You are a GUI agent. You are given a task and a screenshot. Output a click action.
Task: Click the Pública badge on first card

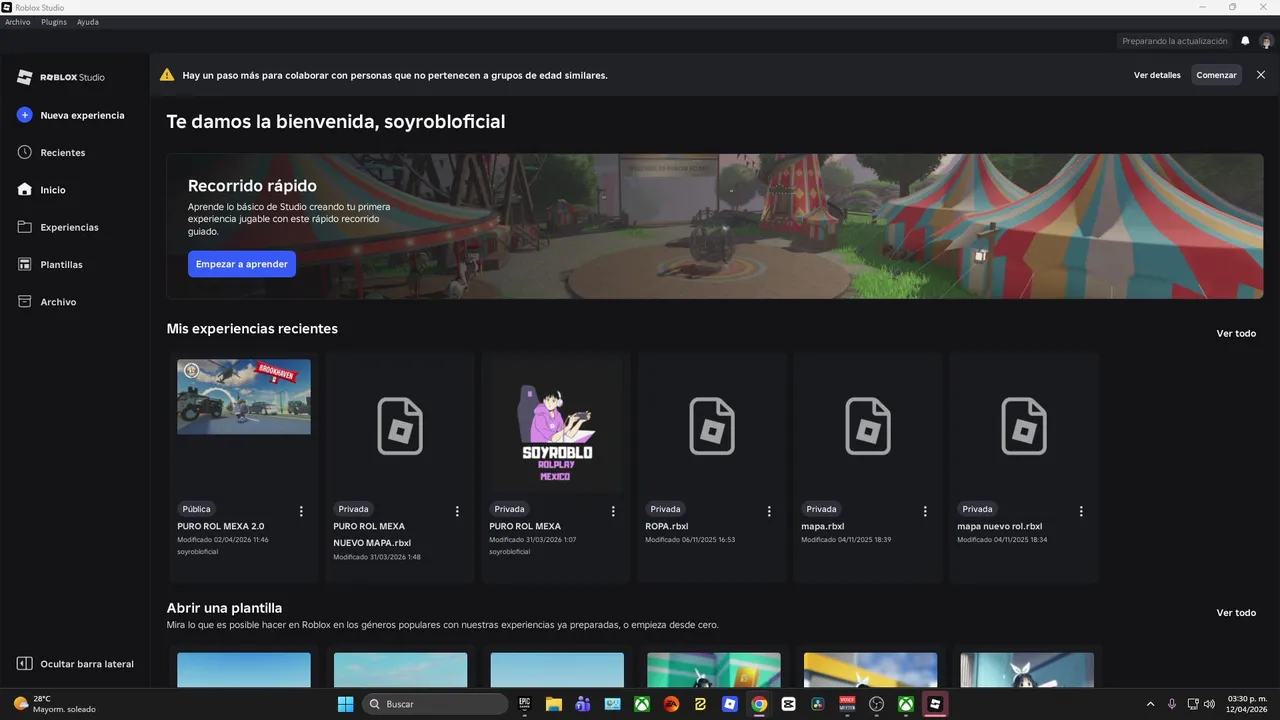(x=197, y=509)
